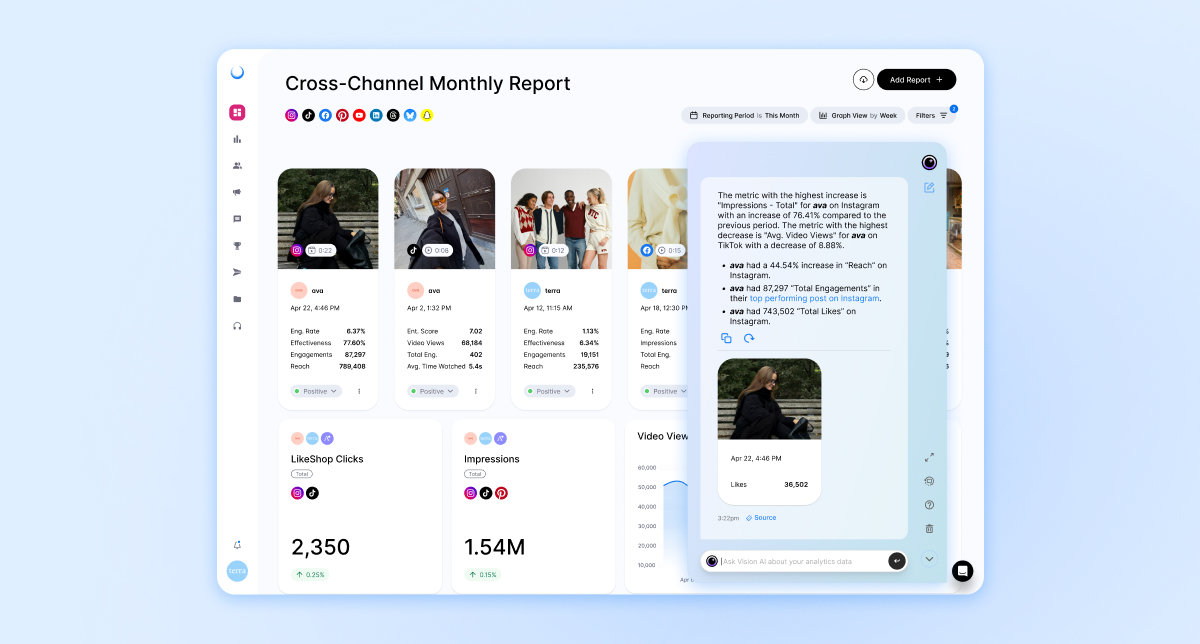Open Reporting Period is This Month filter
Viewport: 1200px width, 644px height.
744,115
